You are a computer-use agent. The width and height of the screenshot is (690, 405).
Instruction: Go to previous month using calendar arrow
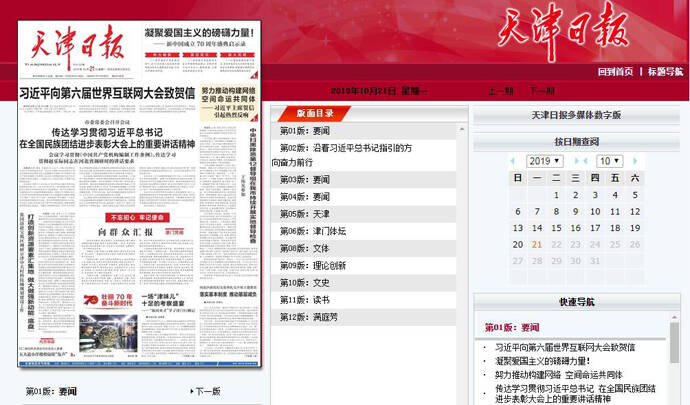(x=585, y=161)
